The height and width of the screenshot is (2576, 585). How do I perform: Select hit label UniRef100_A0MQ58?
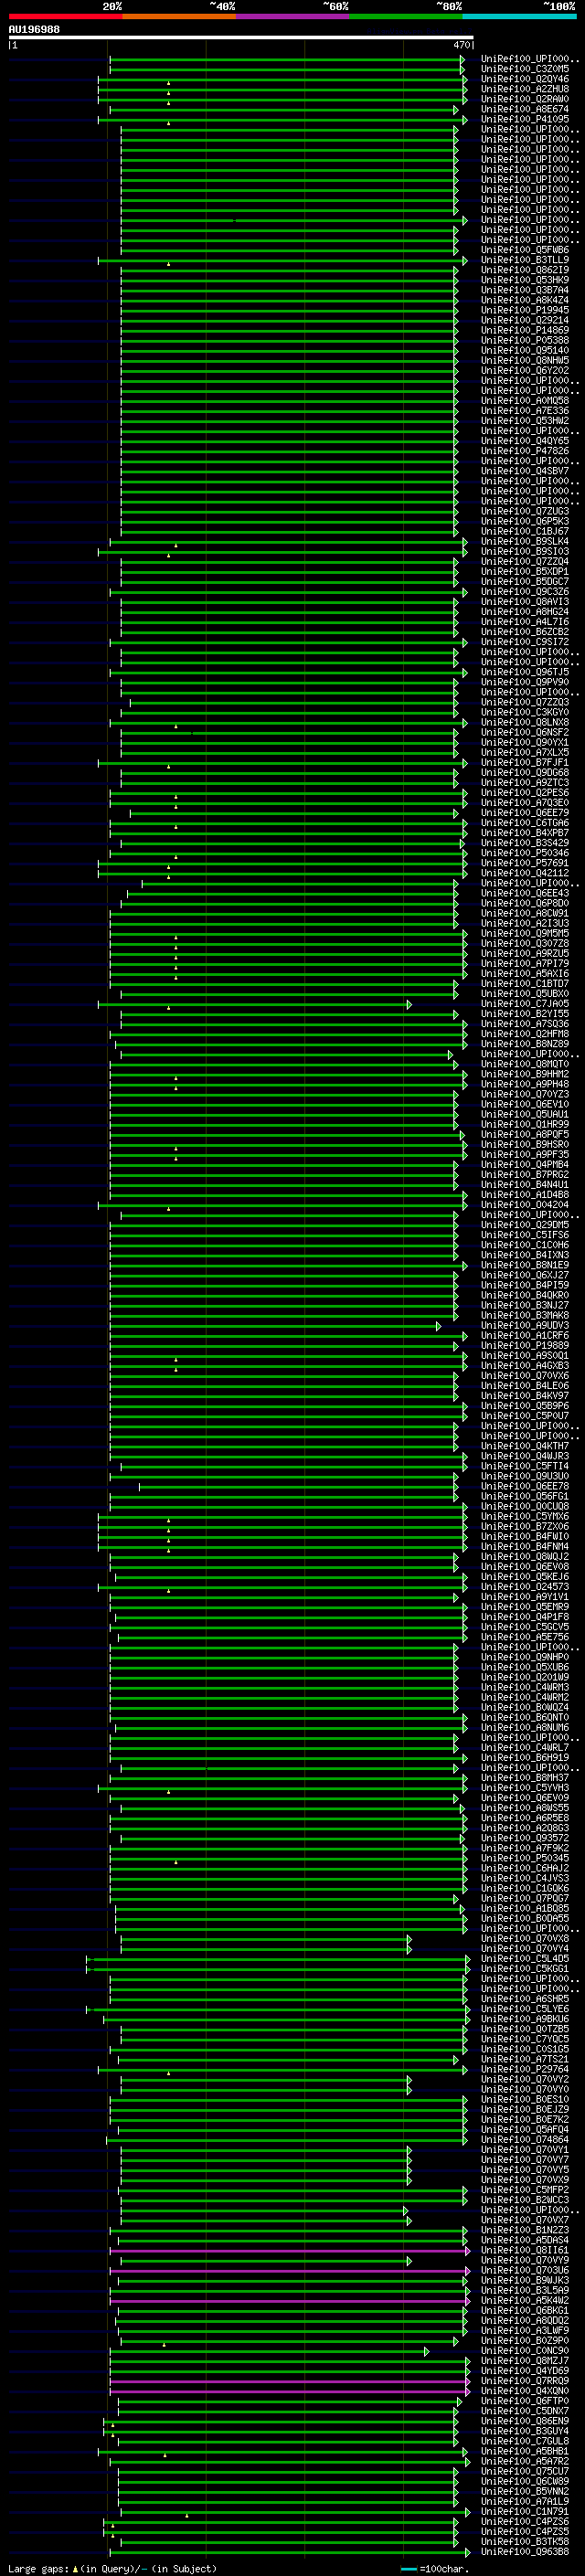pyautogui.click(x=525, y=401)
